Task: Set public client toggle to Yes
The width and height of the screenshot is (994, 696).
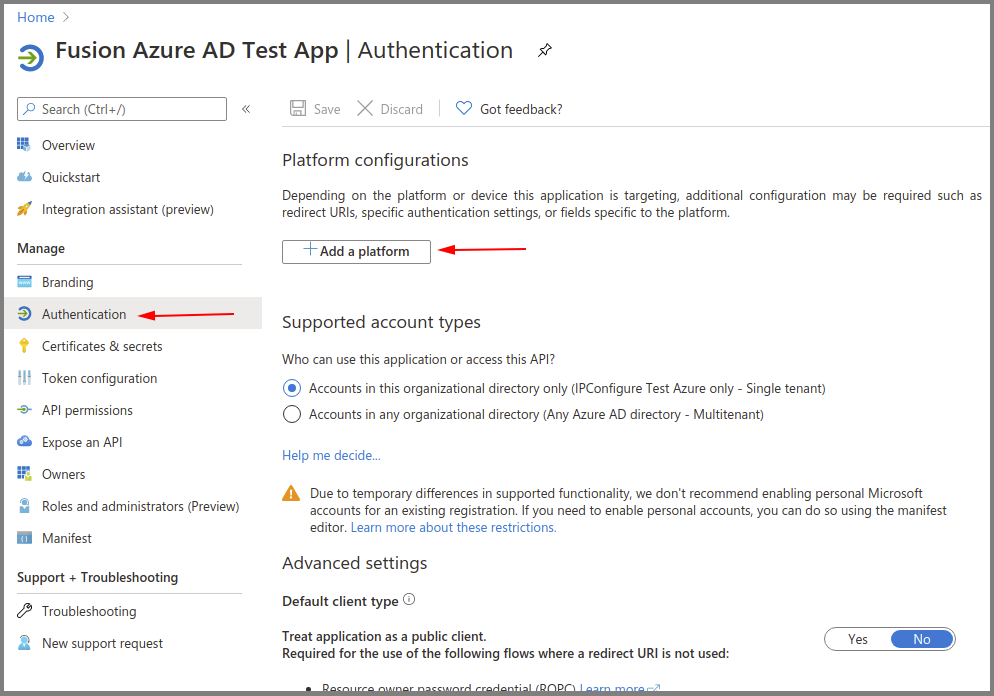Action: [x=858, y=639]
